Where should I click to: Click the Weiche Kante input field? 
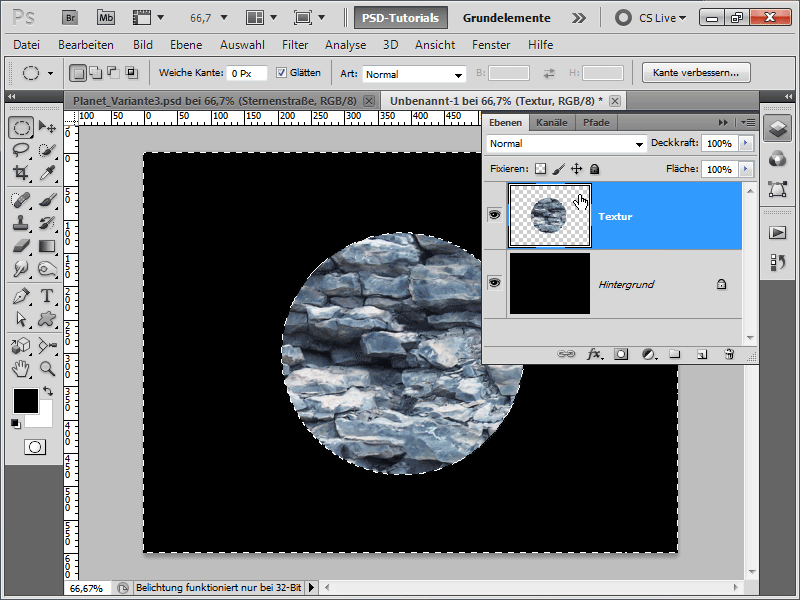(246, 73)
